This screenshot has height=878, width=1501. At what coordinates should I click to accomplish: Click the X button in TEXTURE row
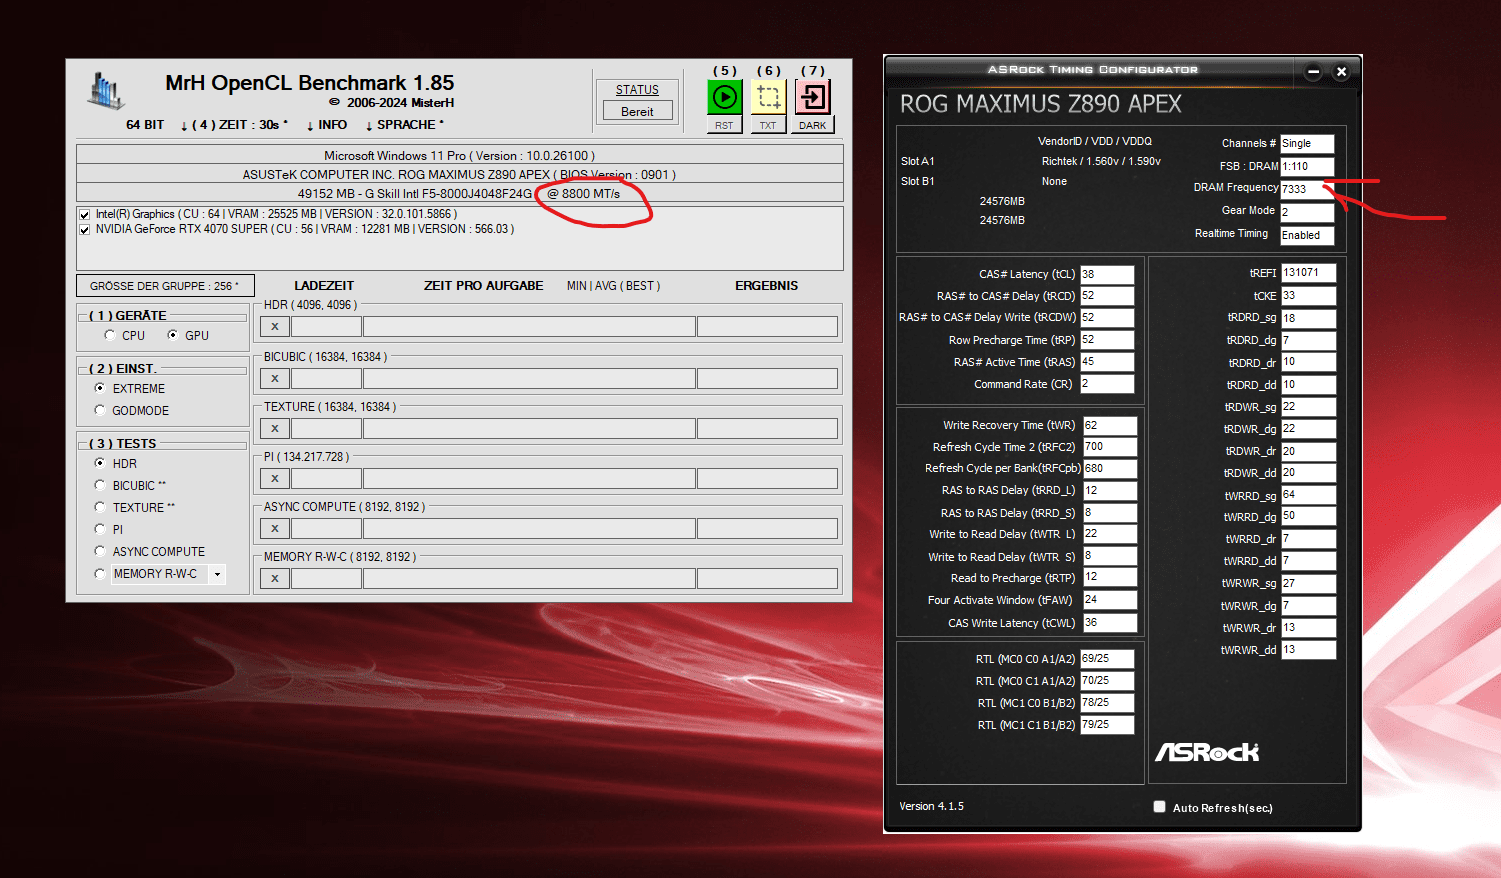[275, 428]
